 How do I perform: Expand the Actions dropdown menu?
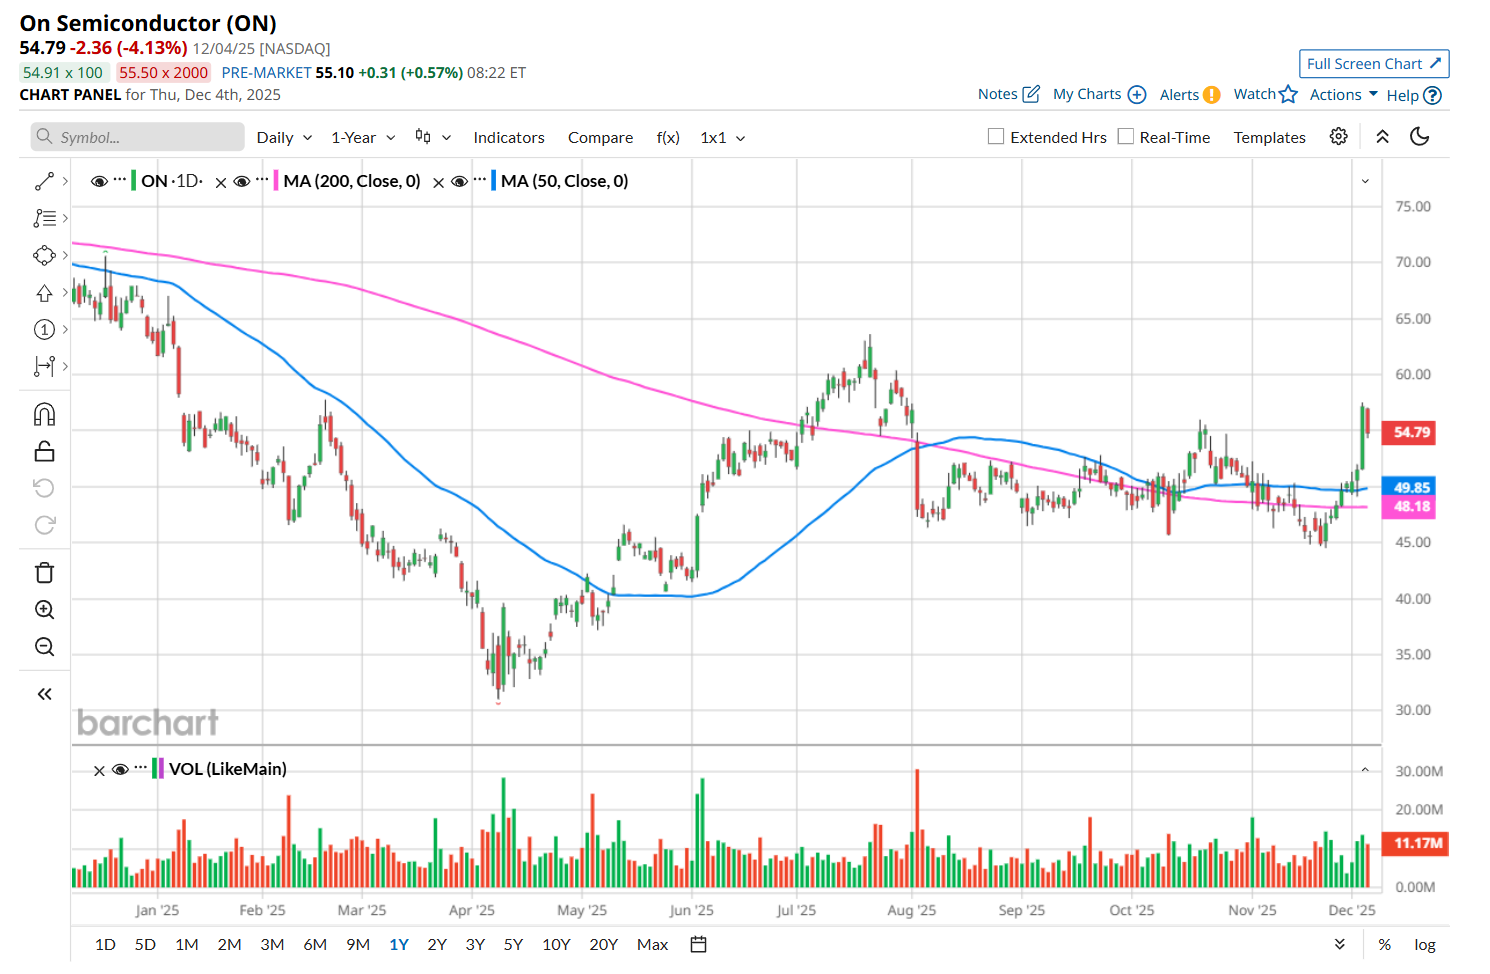1343,95
